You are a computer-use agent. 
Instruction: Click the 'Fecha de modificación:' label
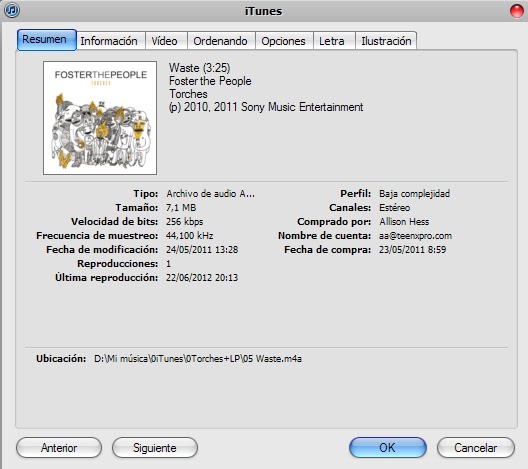[102, 249]
